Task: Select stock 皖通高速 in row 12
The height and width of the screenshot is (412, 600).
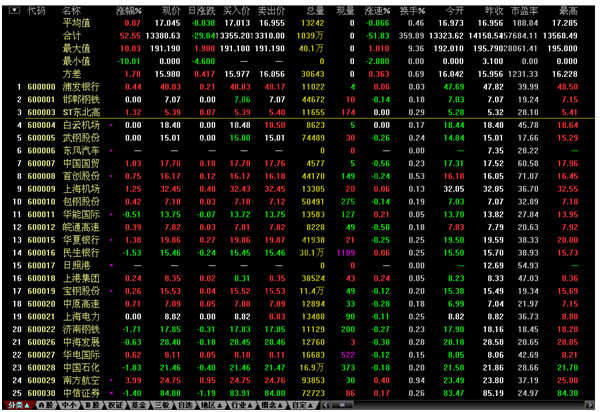Action: 81,227
